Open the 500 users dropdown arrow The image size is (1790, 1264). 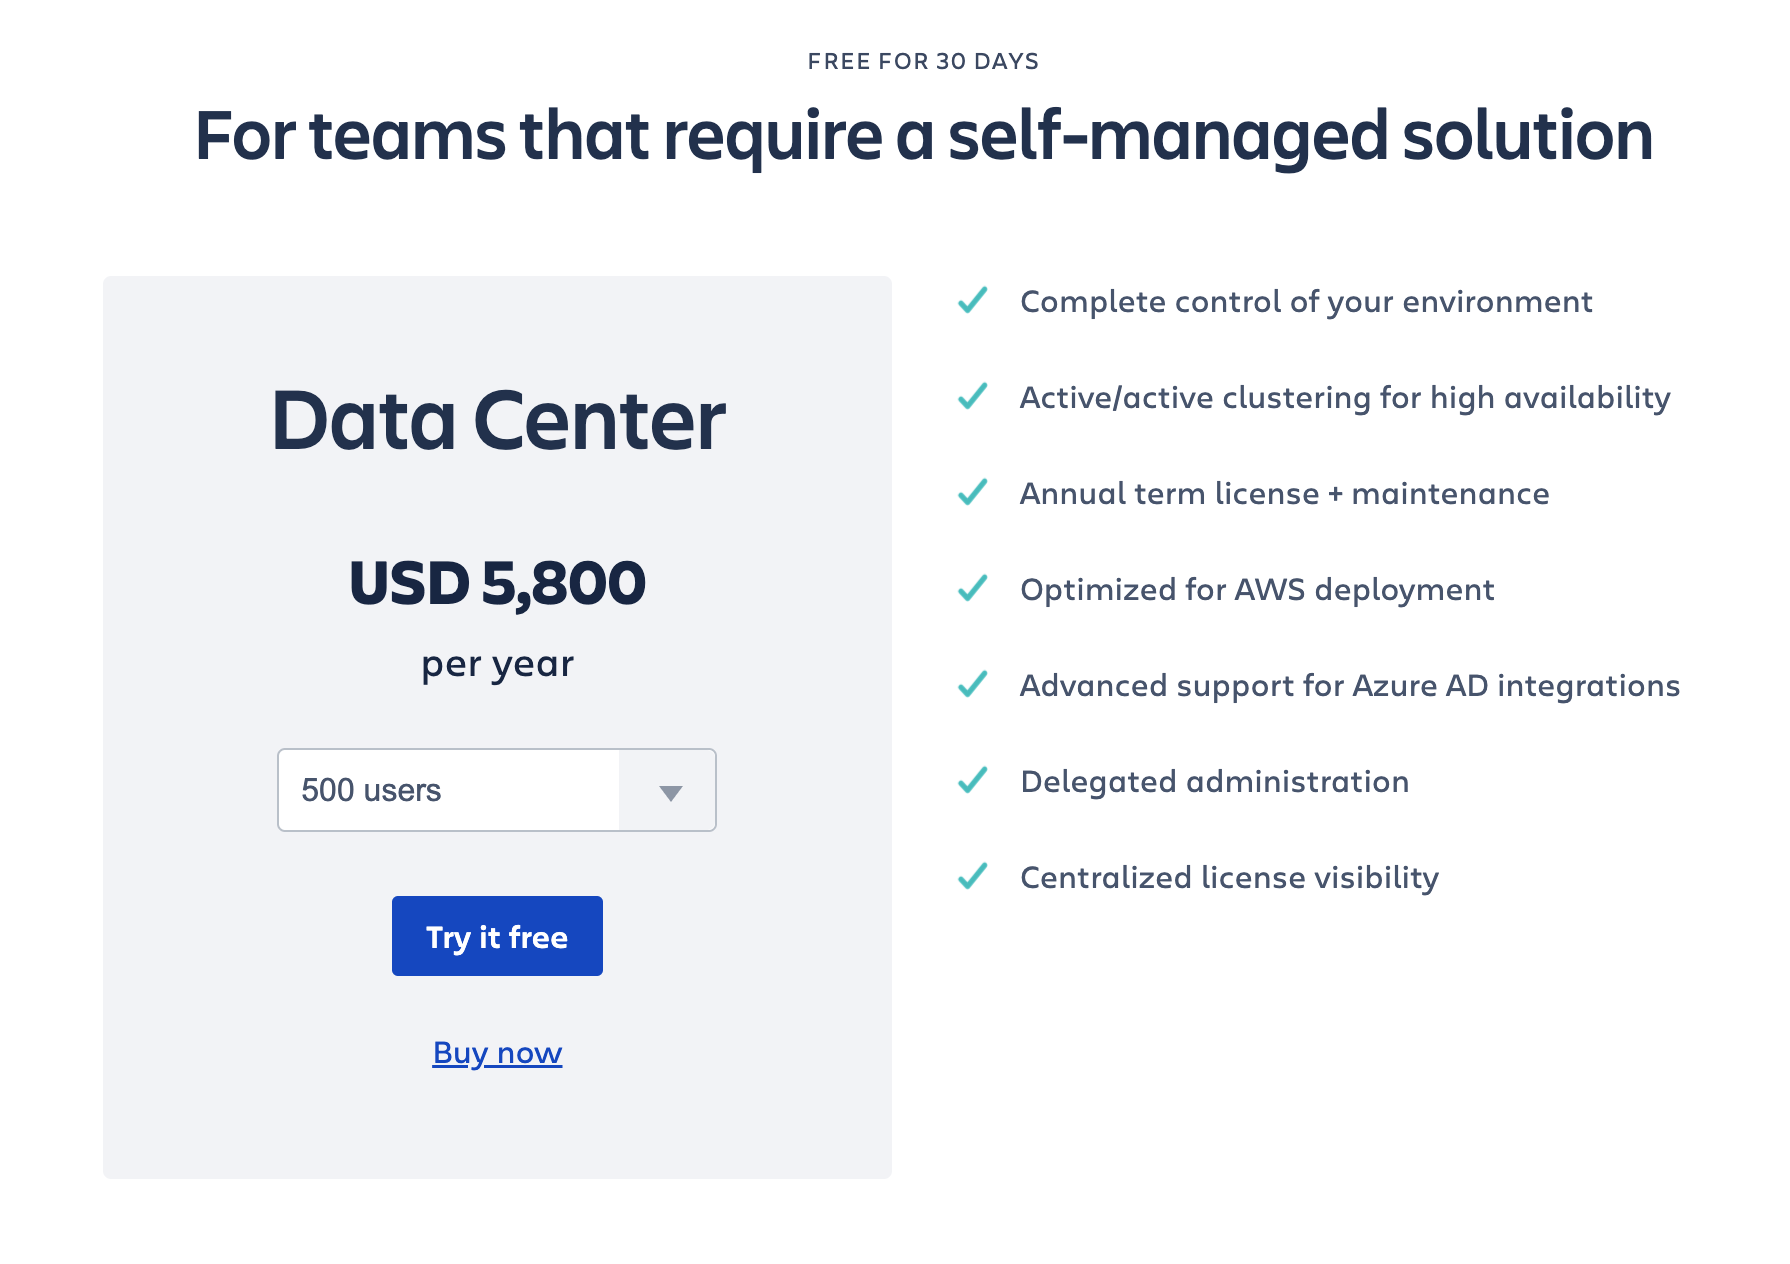(670, 792)
